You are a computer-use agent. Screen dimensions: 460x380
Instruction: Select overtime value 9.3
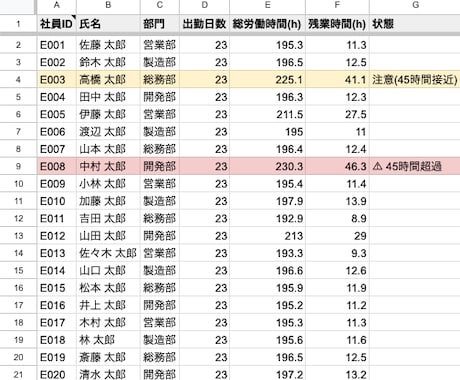337,253
